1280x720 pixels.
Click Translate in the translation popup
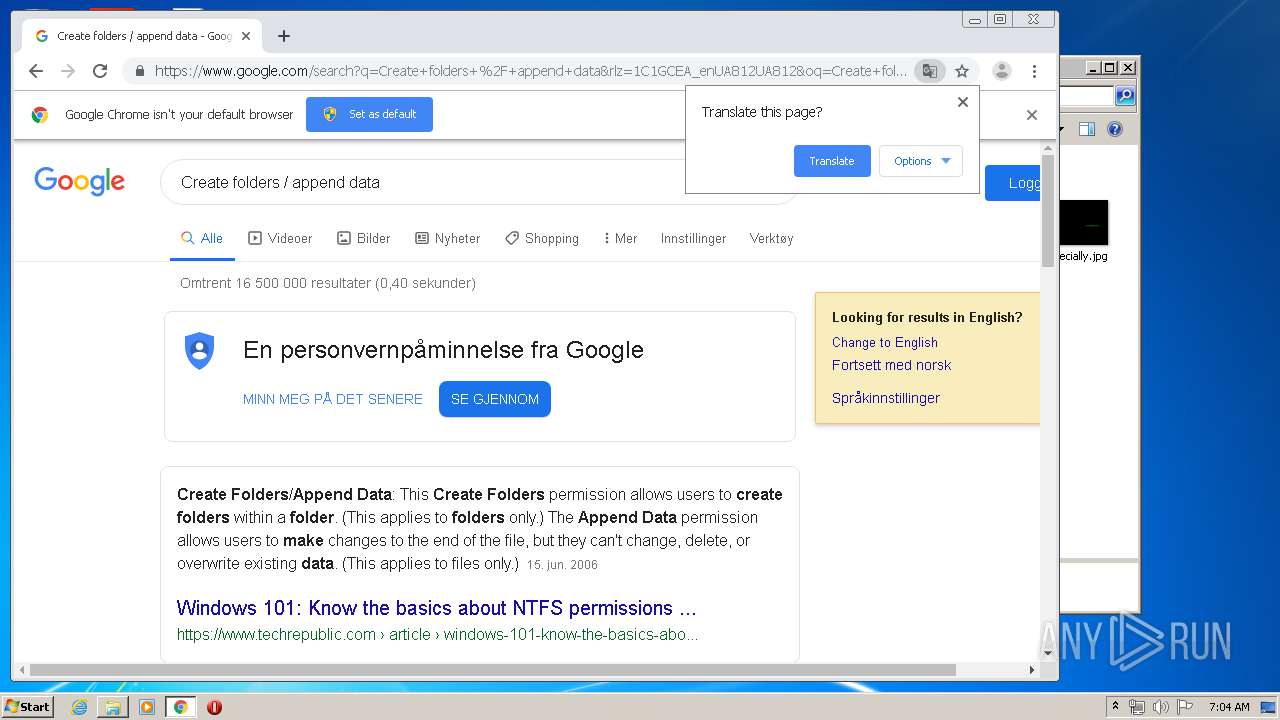(832, 161)
